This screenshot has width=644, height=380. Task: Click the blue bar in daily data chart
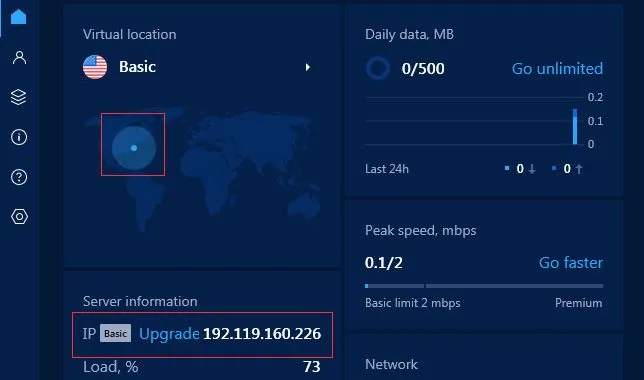pos(575,127)
